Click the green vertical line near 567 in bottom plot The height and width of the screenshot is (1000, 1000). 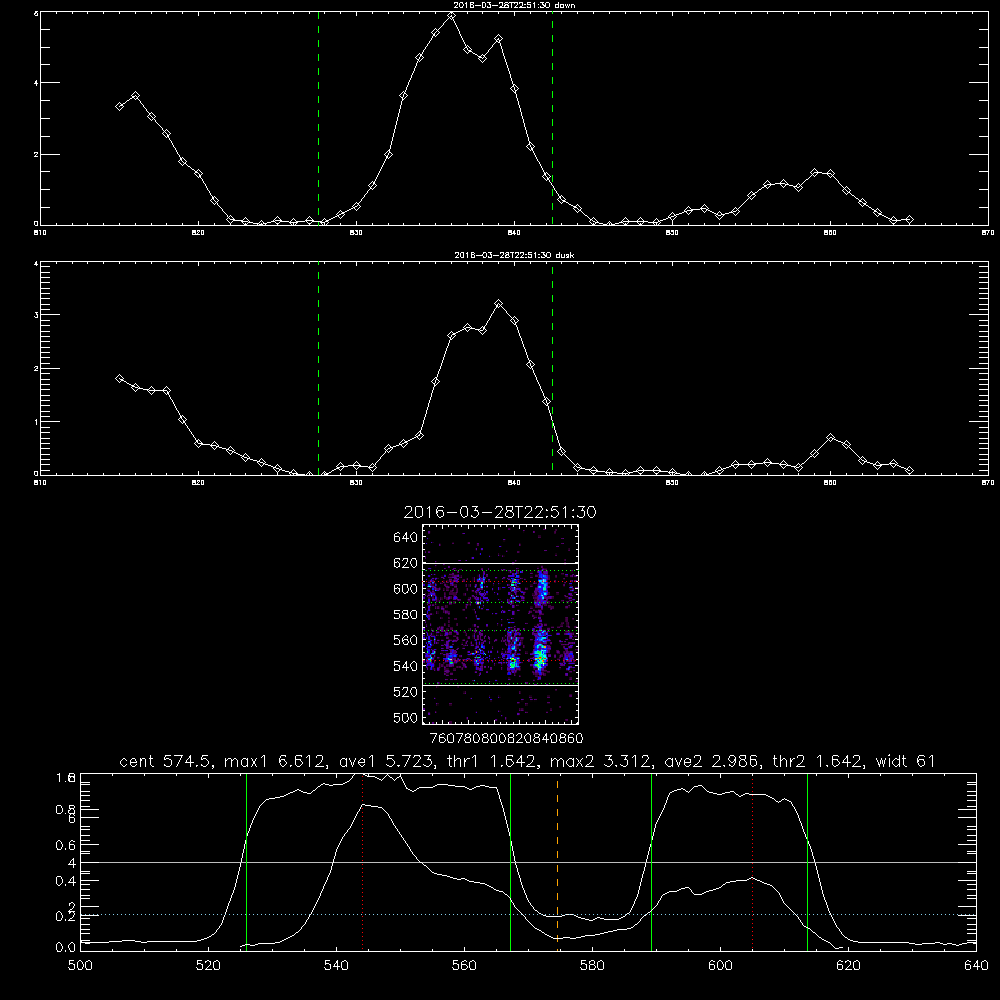[x=510, y=861]
